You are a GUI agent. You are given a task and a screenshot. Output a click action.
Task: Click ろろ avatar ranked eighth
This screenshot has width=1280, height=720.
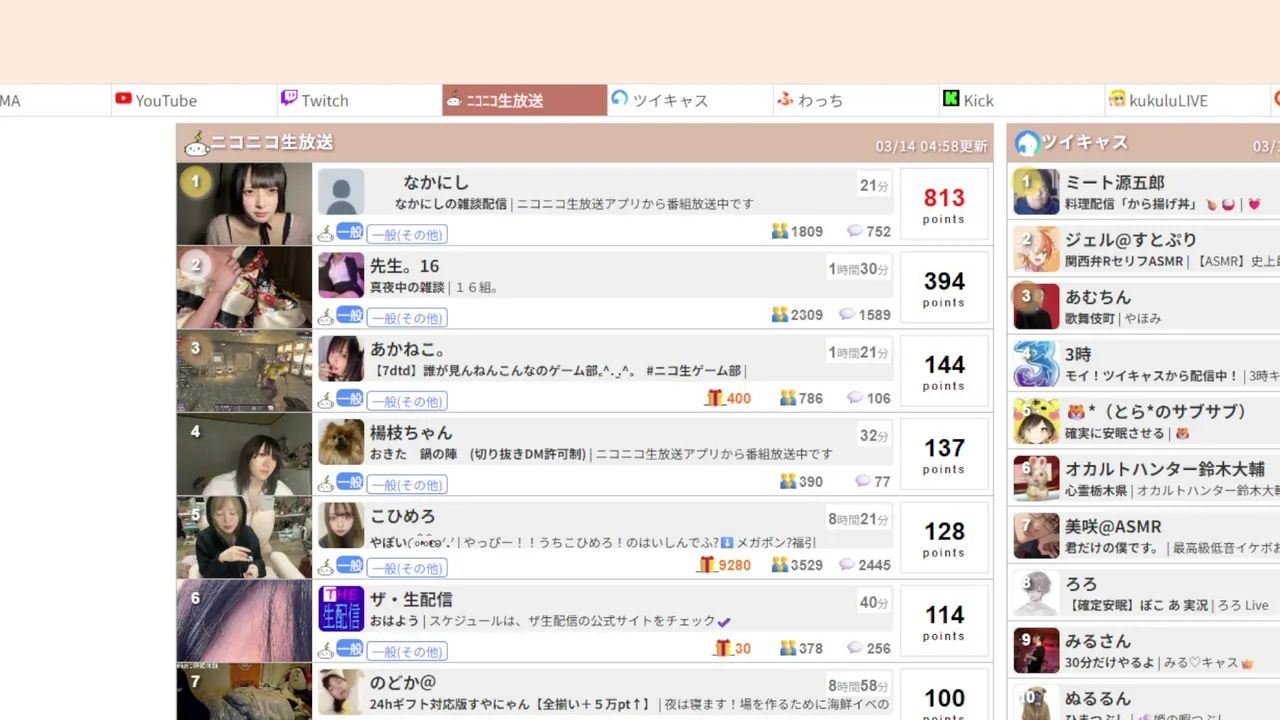click(x=1036, y=593)
